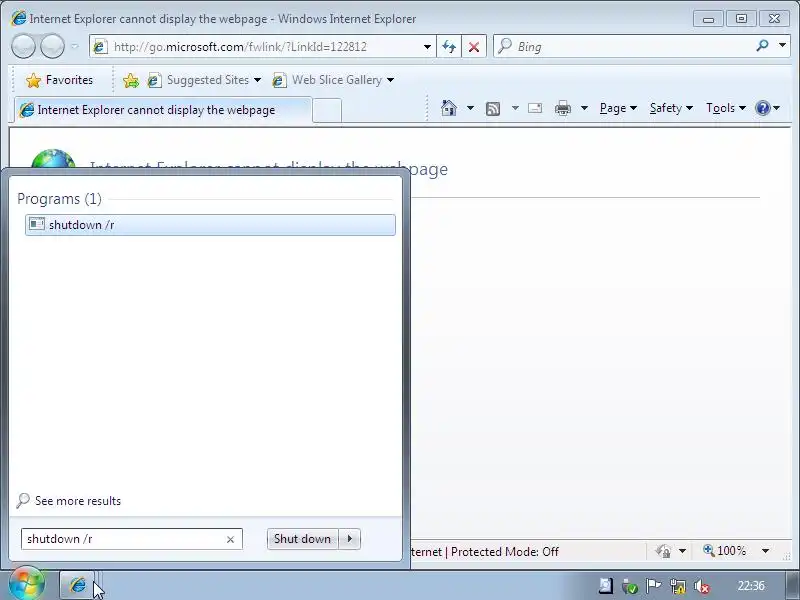This screenshot has width=800, height=600.
Task: Click the Add to Favorites Bar icon
Action: coord(131,80)
